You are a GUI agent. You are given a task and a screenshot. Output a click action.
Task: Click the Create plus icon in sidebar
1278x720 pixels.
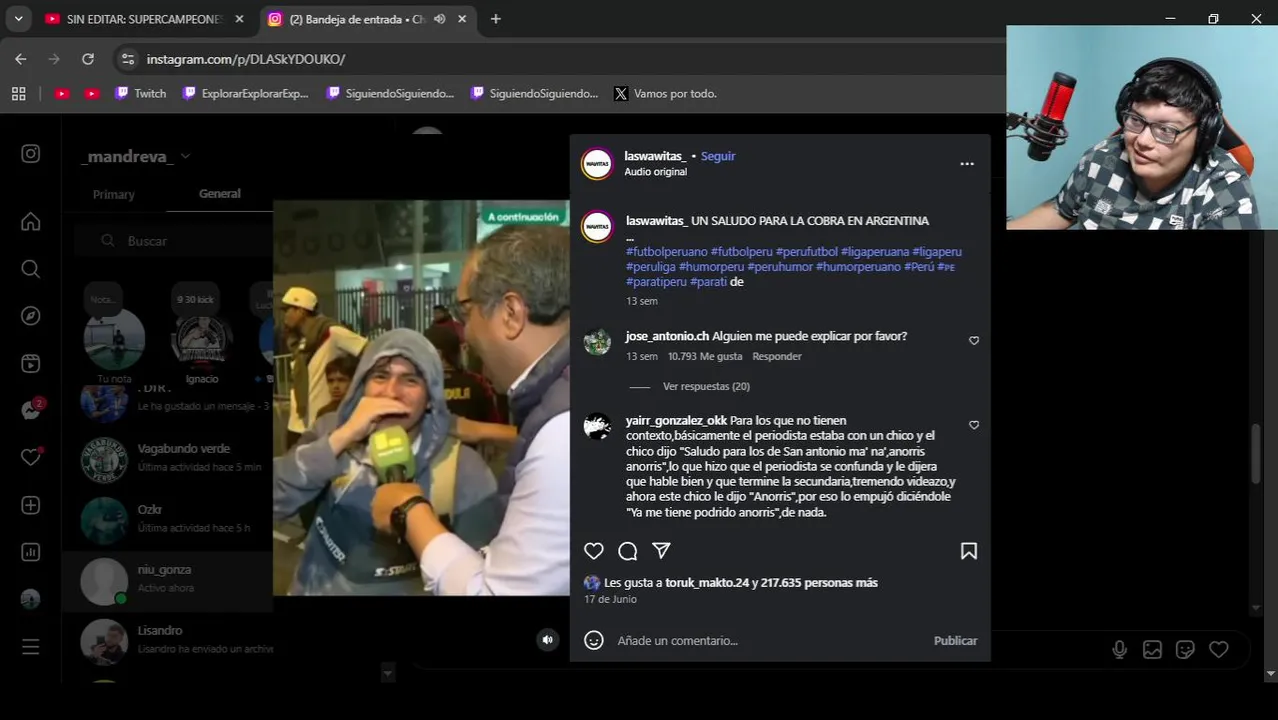31,505
